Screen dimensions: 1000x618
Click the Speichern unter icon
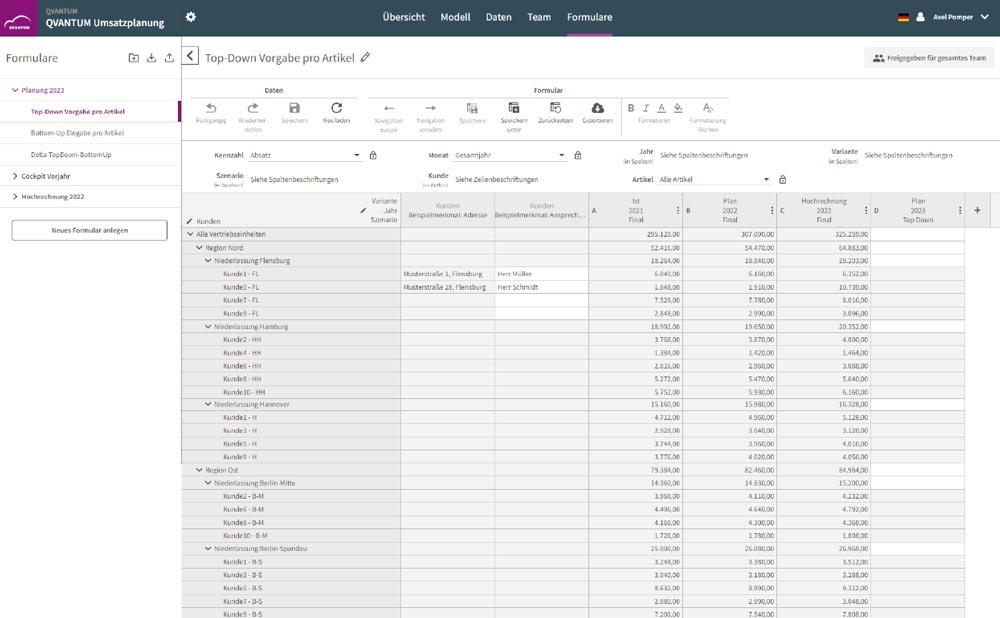514,108
